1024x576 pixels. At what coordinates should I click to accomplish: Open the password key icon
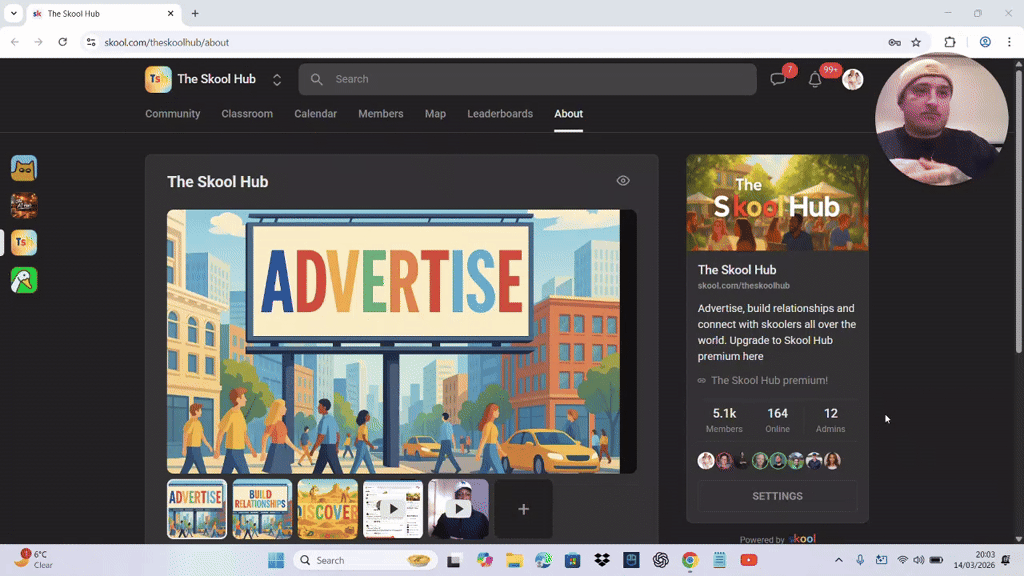pyautogui.click(x=895, y=42)
